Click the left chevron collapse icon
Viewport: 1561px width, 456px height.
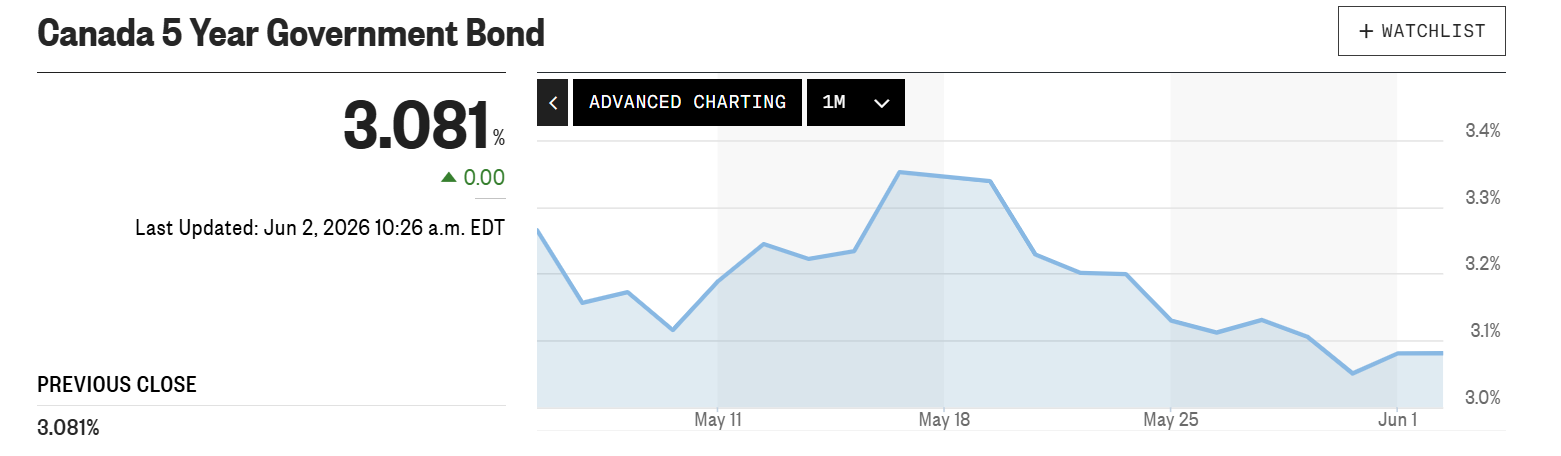coord(552,102)
